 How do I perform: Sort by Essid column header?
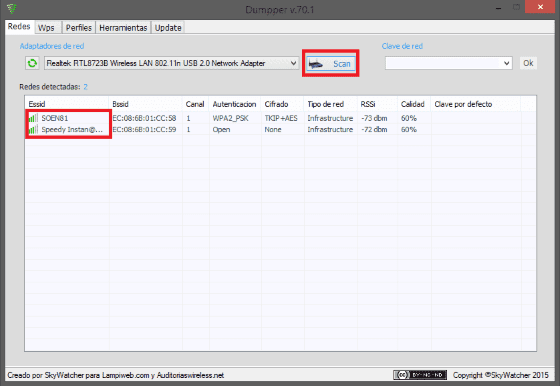pos(67,104)
